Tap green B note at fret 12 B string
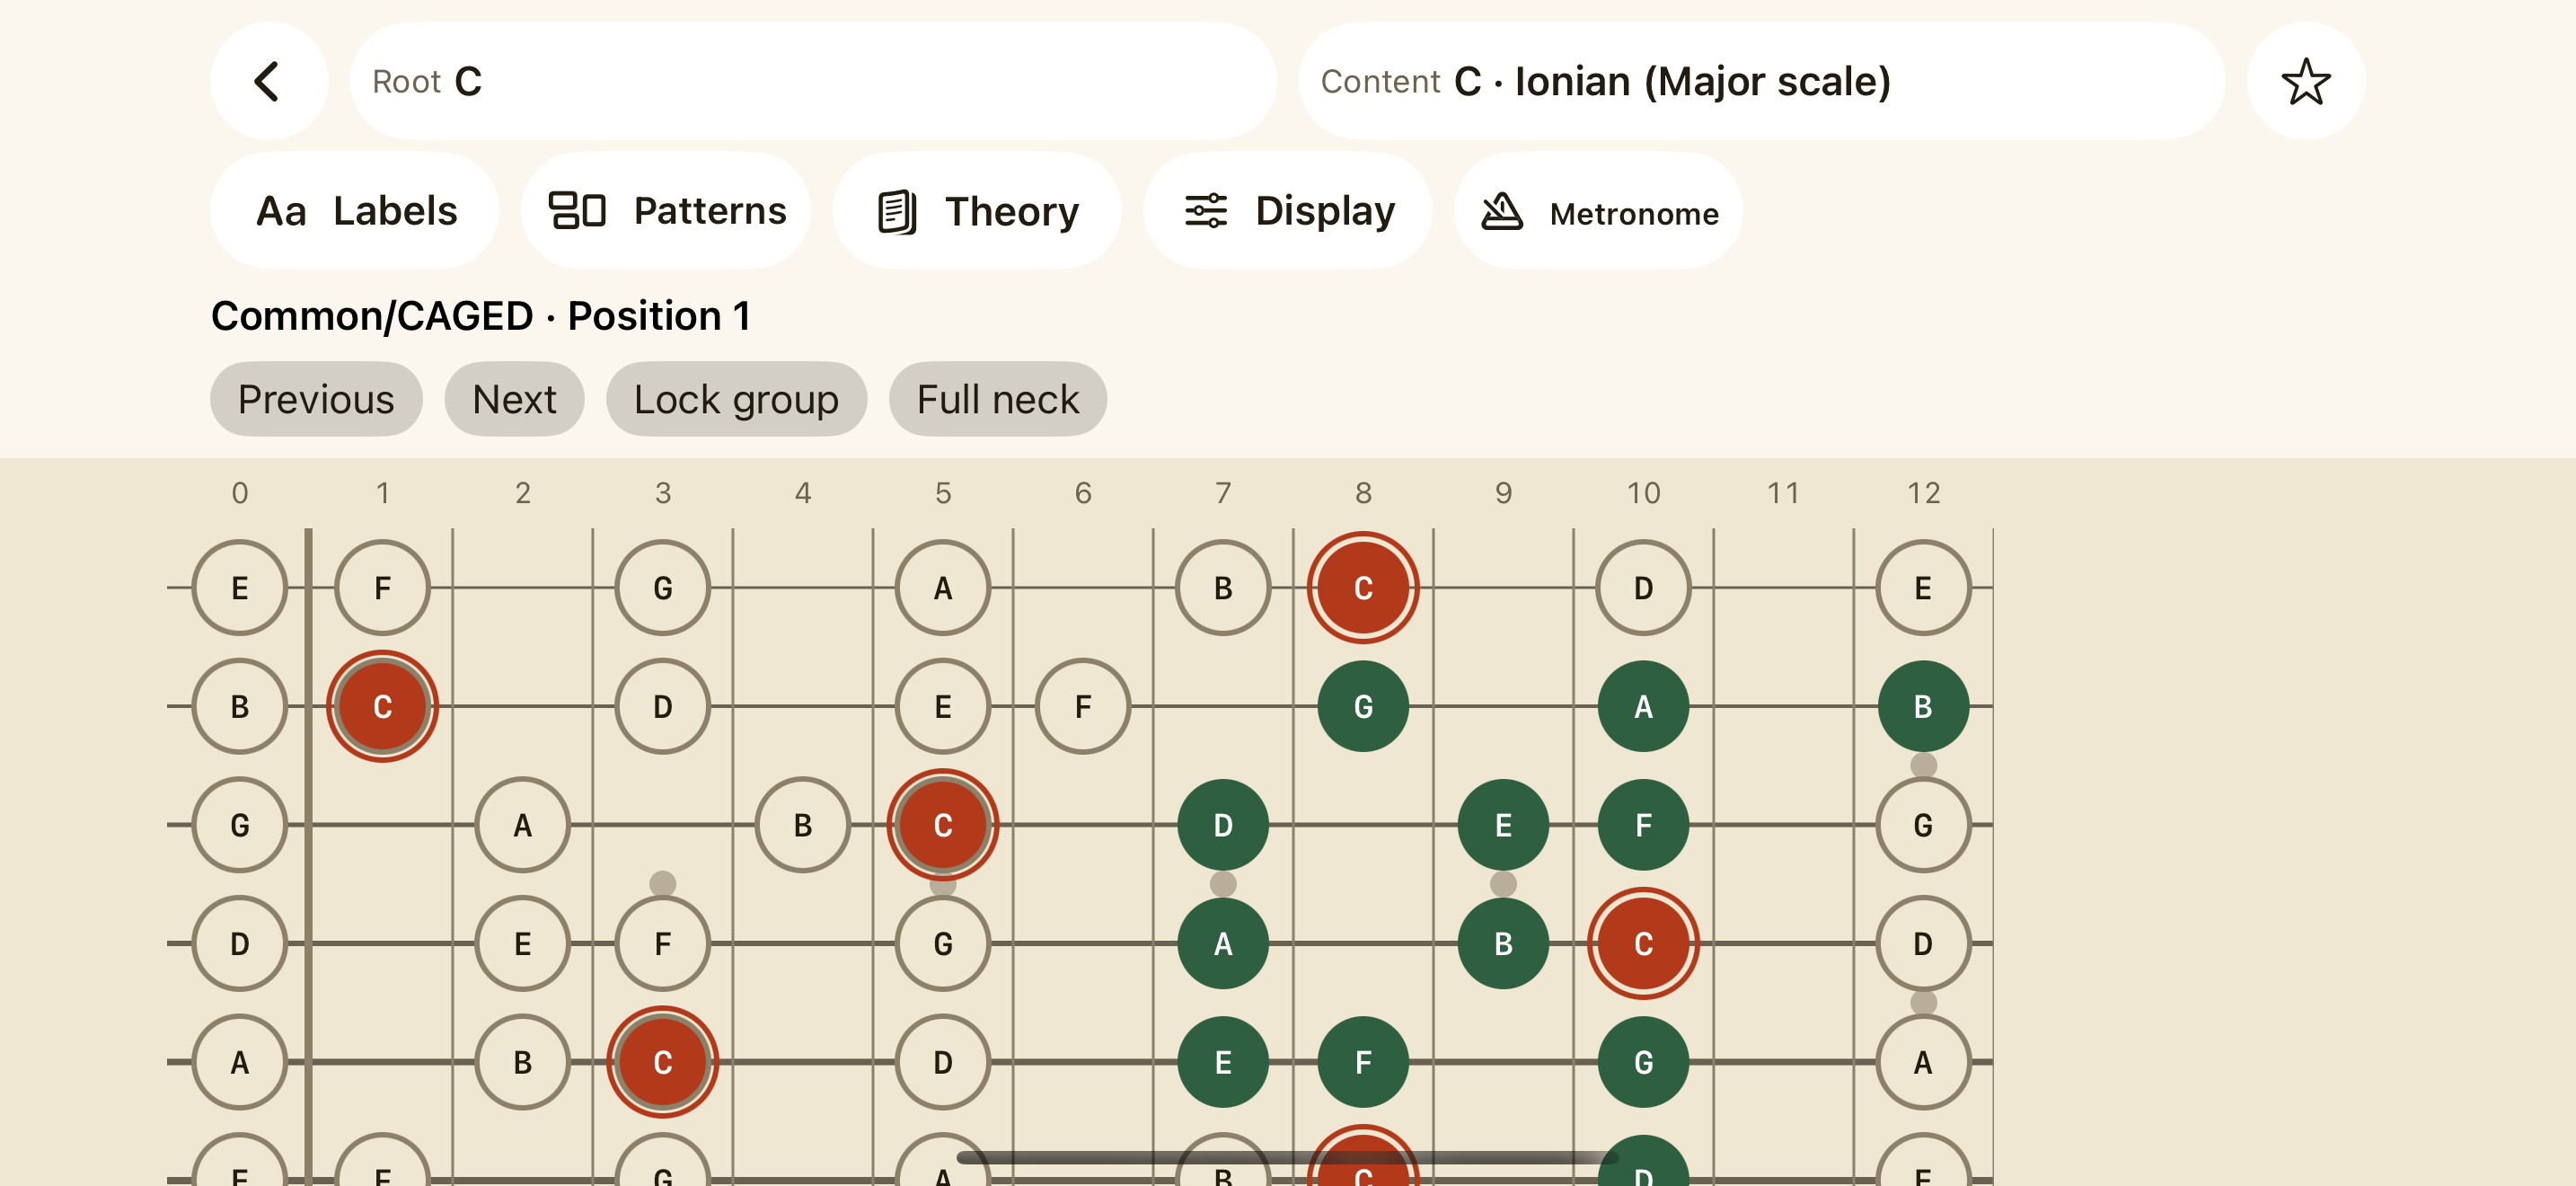This screenshot has height=1186, width=2576. (x=1923, y=706)
